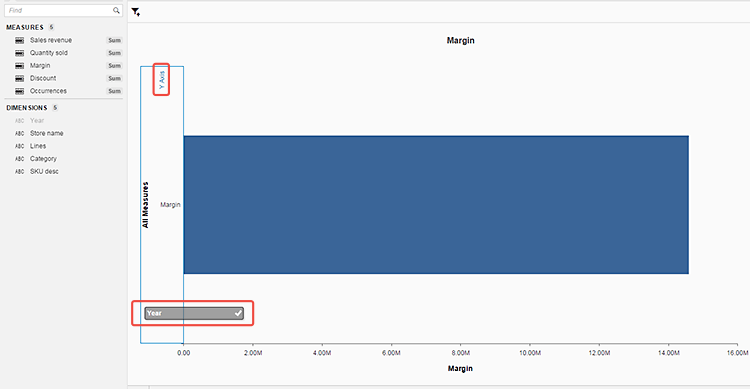Viewport: 750px width, 389px height.
Task: Click the 10.00M axis tick label
Action: [x=530, y=353]
